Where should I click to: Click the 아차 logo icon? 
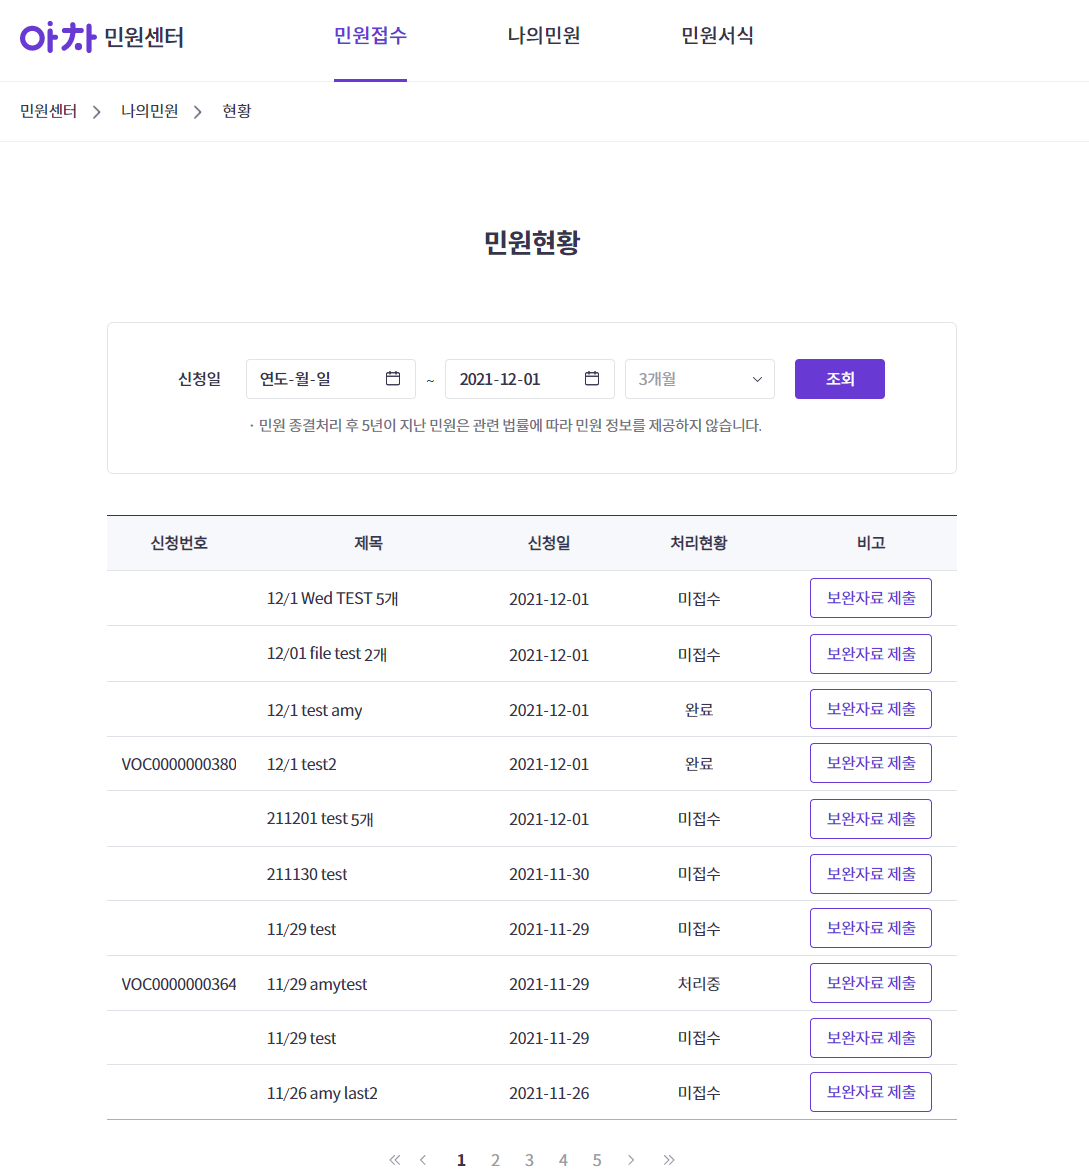pos(57,37)
